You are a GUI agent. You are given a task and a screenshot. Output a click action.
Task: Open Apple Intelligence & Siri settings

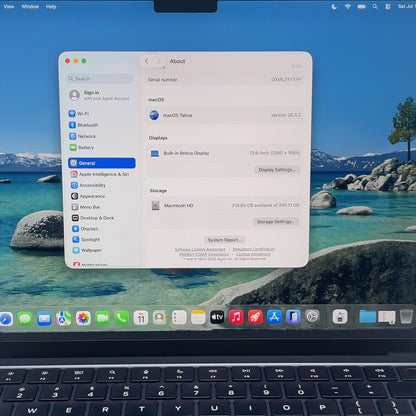[x=100, y=174]
